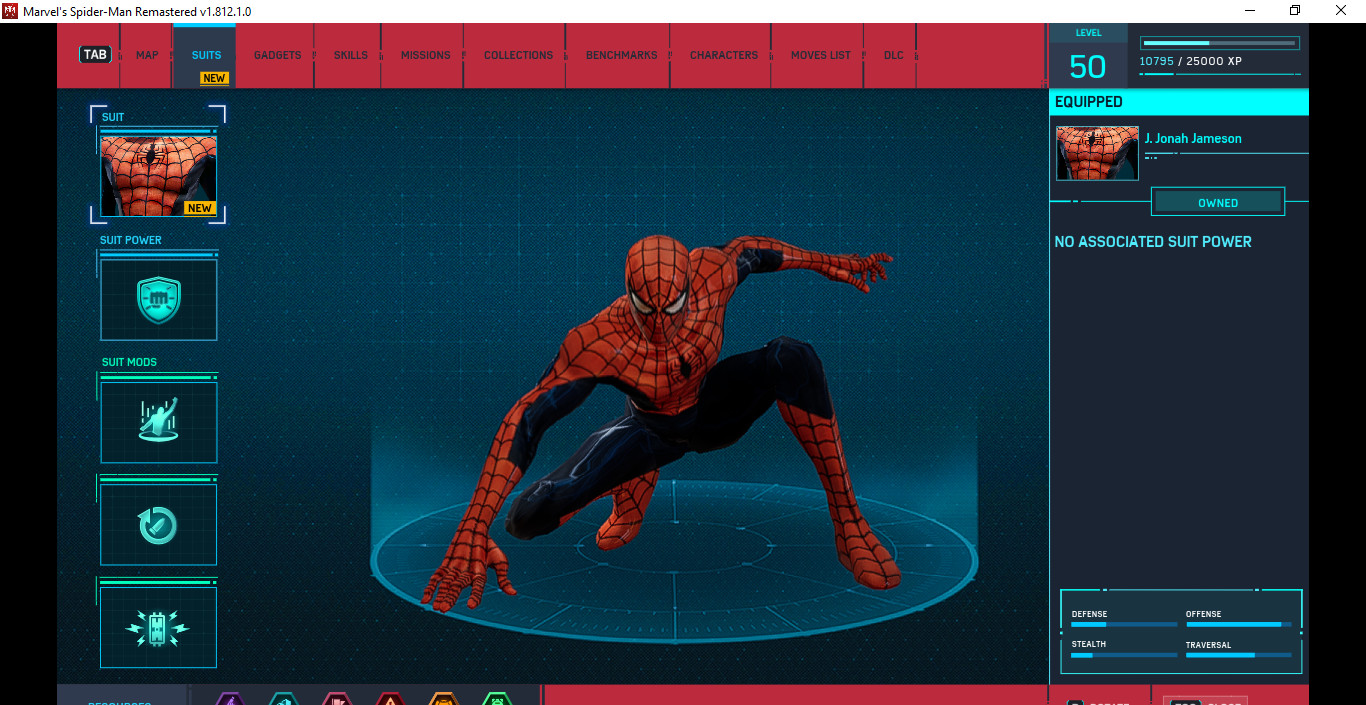
Task: Open the COLLECTIONS tab
Action: point(518,55)
